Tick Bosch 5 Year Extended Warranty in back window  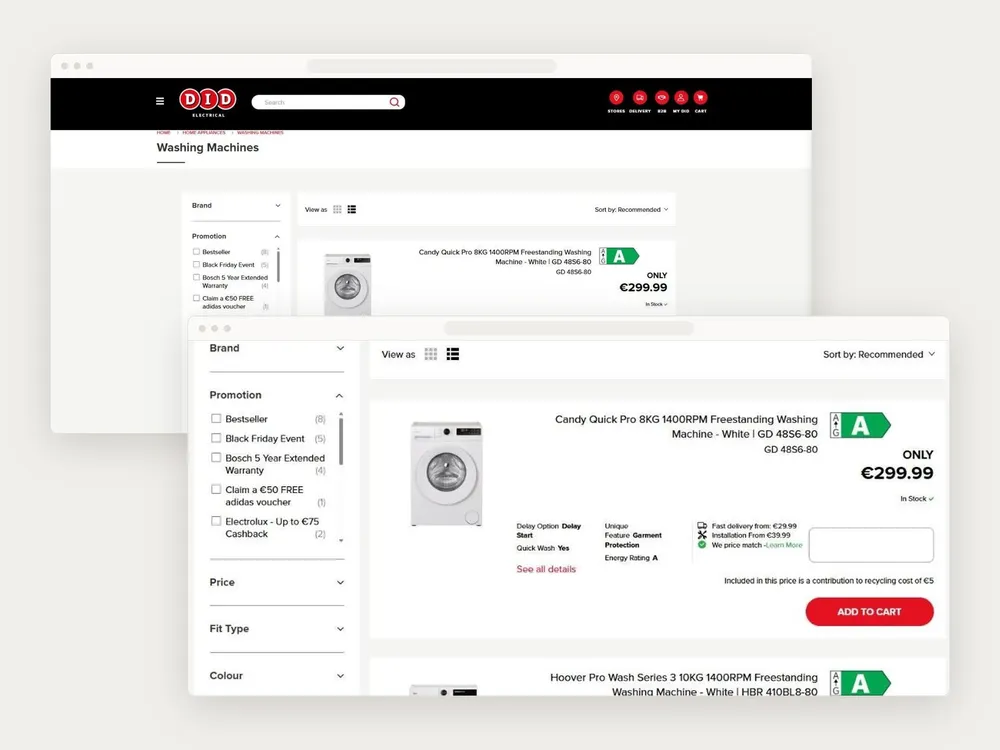coord(196,277)
